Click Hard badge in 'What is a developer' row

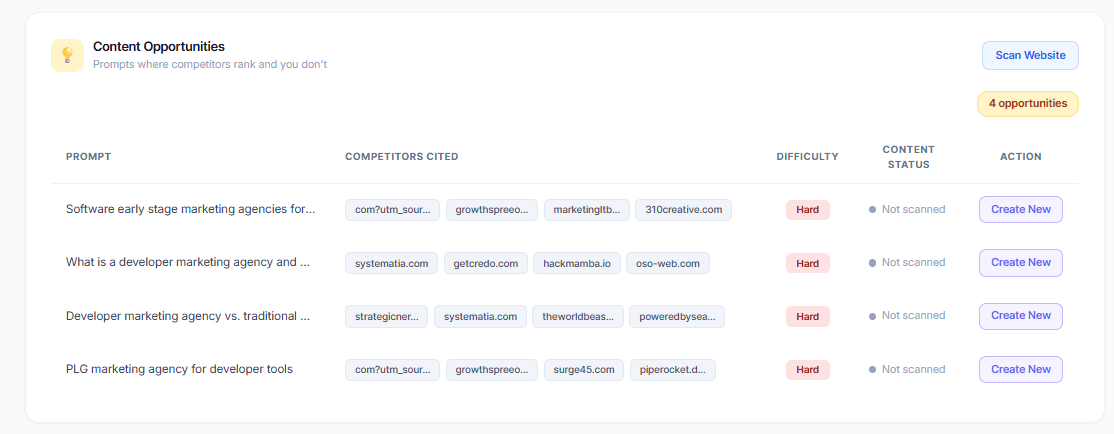pos(807,264)
